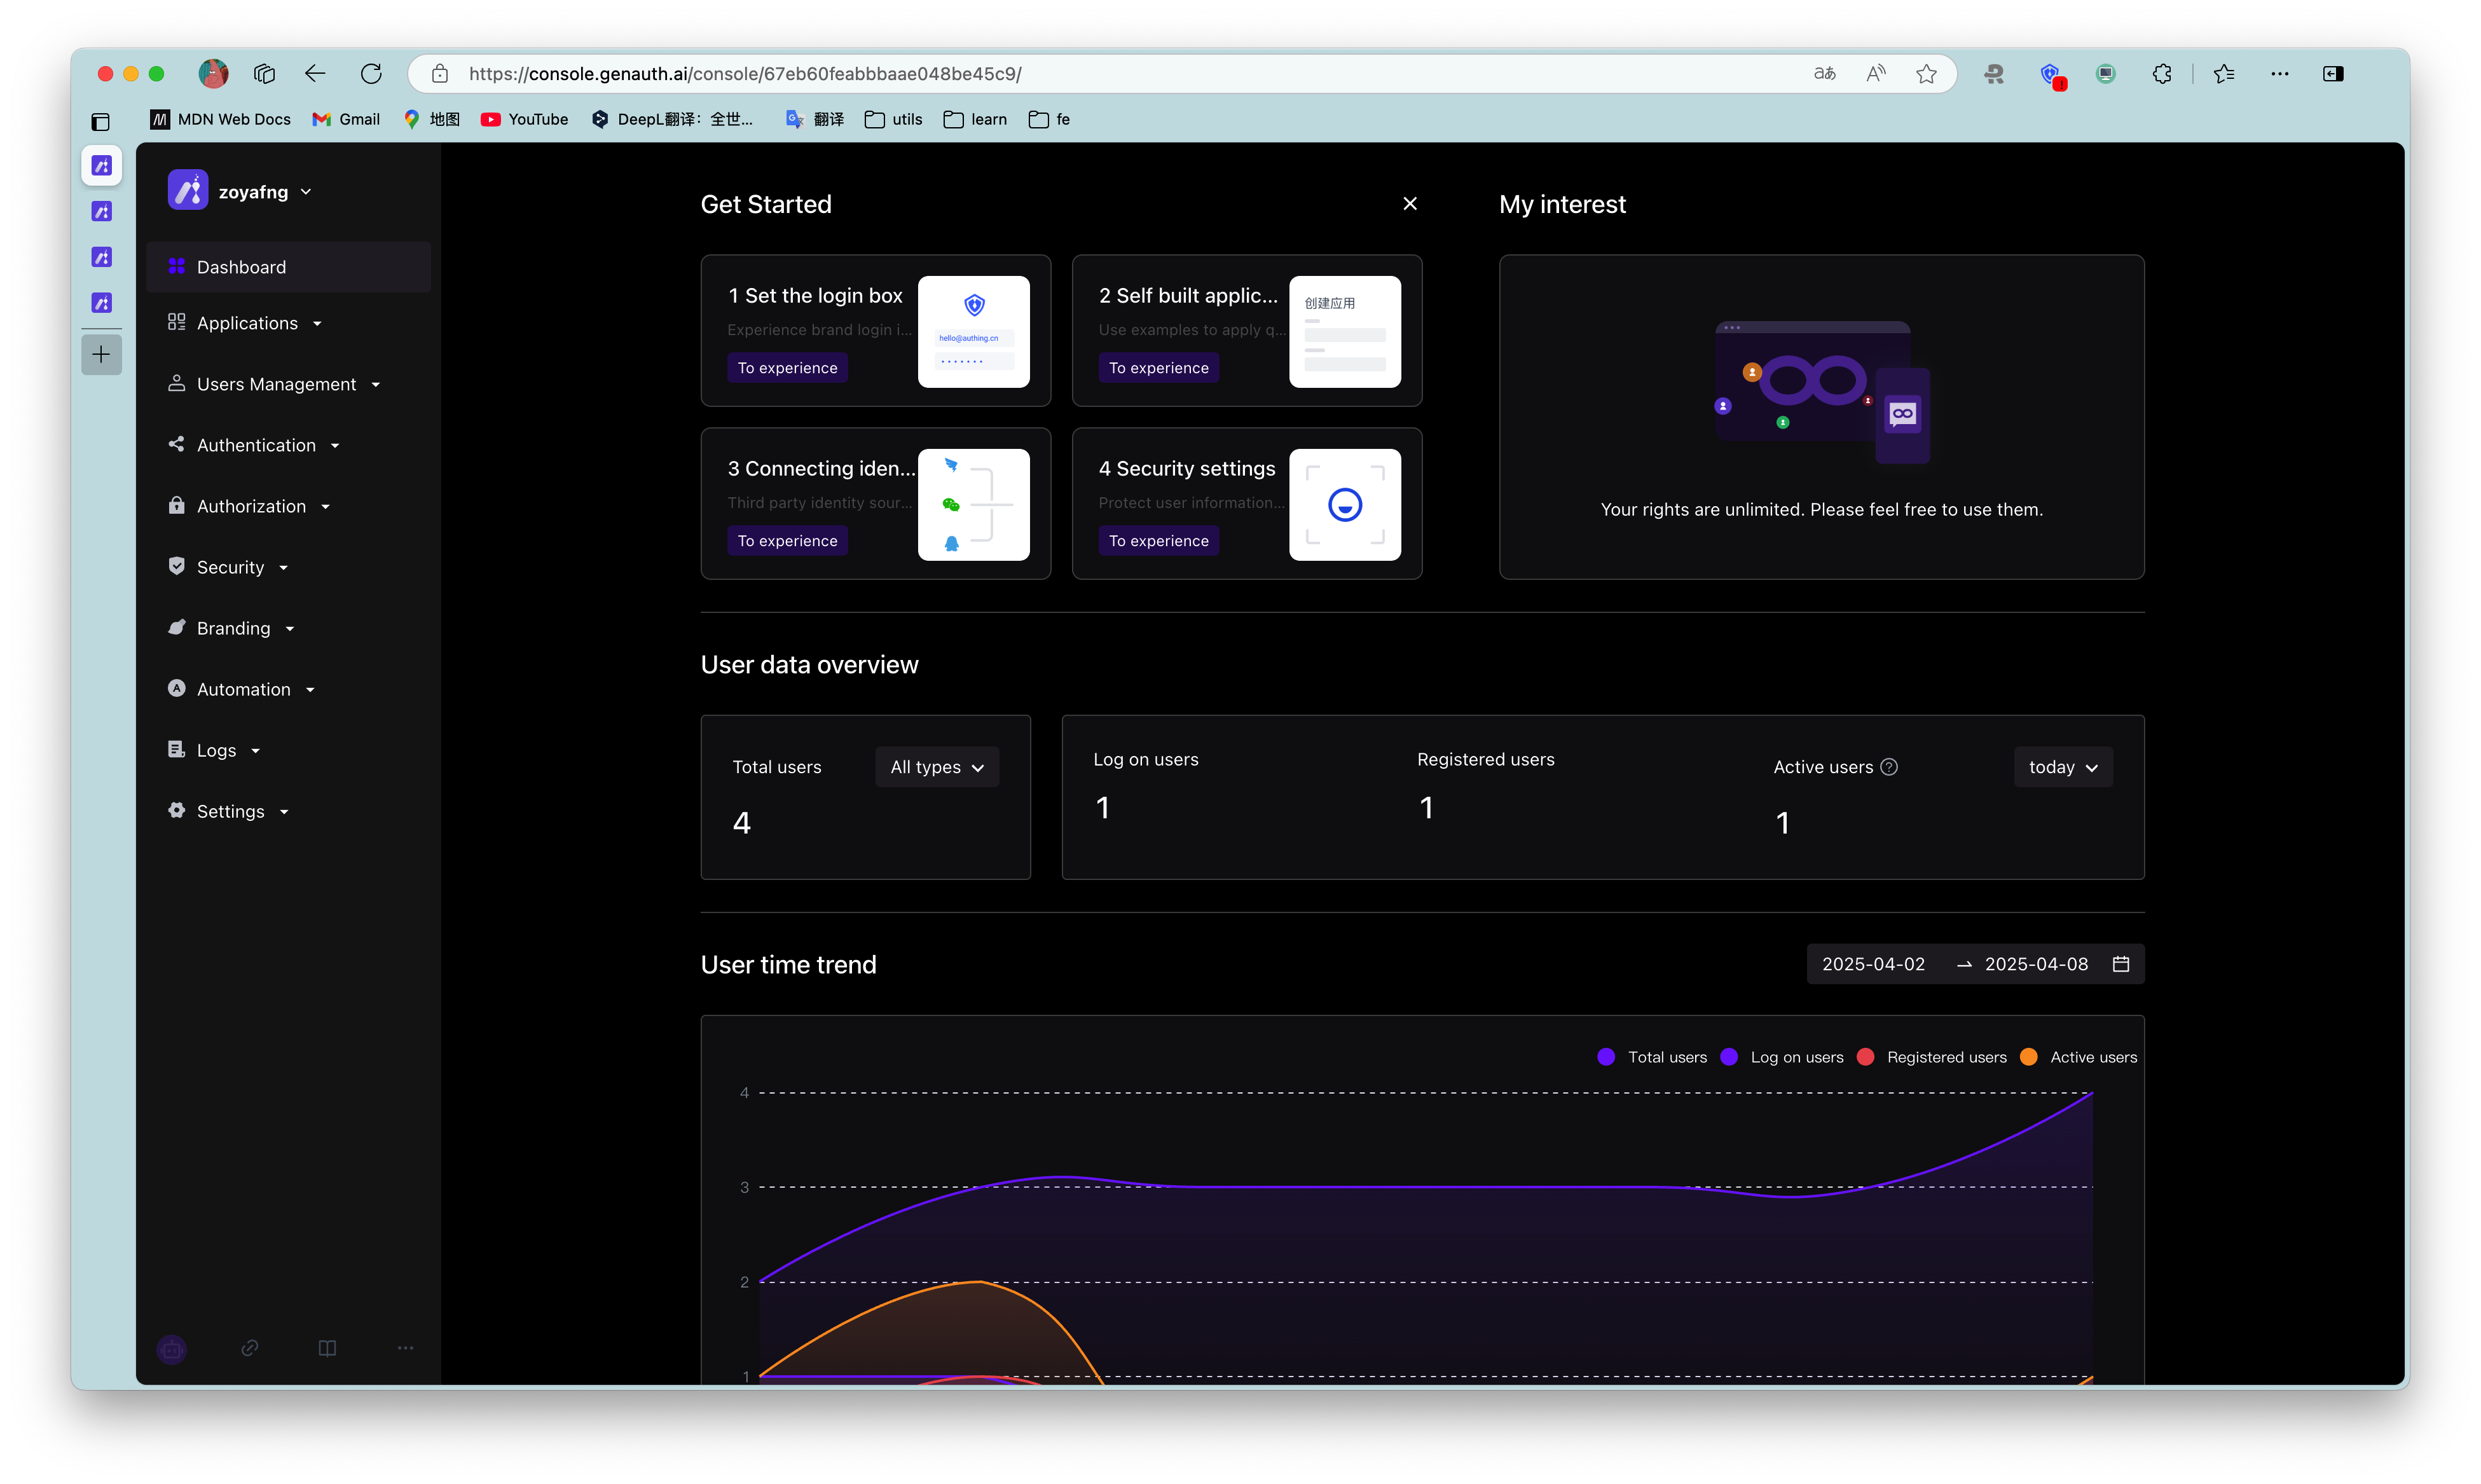Click the 2025-04-02 start date field

point(1873,963)
